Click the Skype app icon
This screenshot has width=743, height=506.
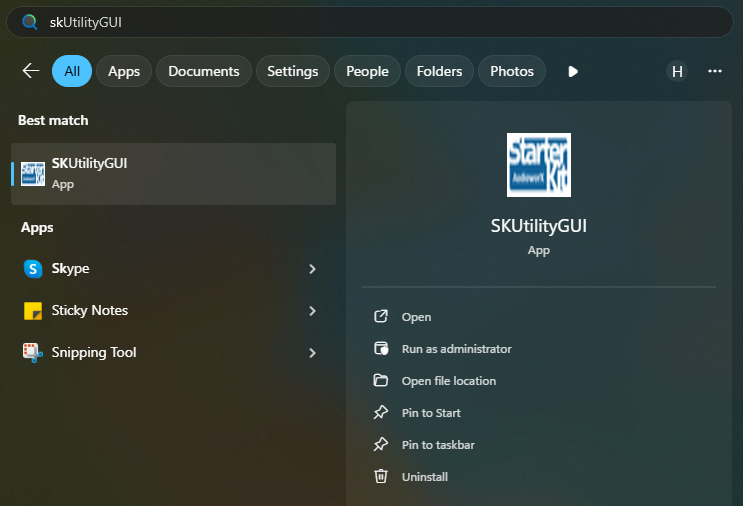point(33,269)
